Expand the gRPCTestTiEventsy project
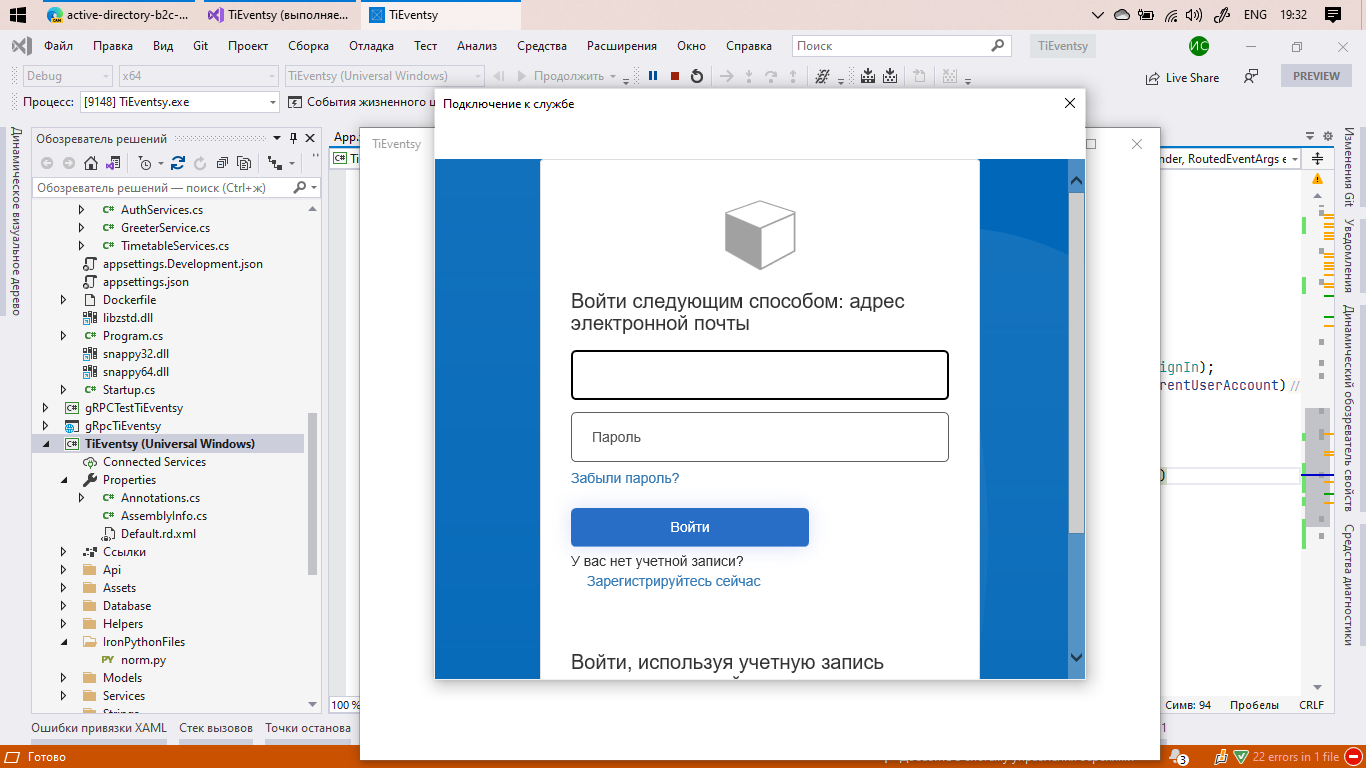This screenshot has height=768, width=1366. 45,408
